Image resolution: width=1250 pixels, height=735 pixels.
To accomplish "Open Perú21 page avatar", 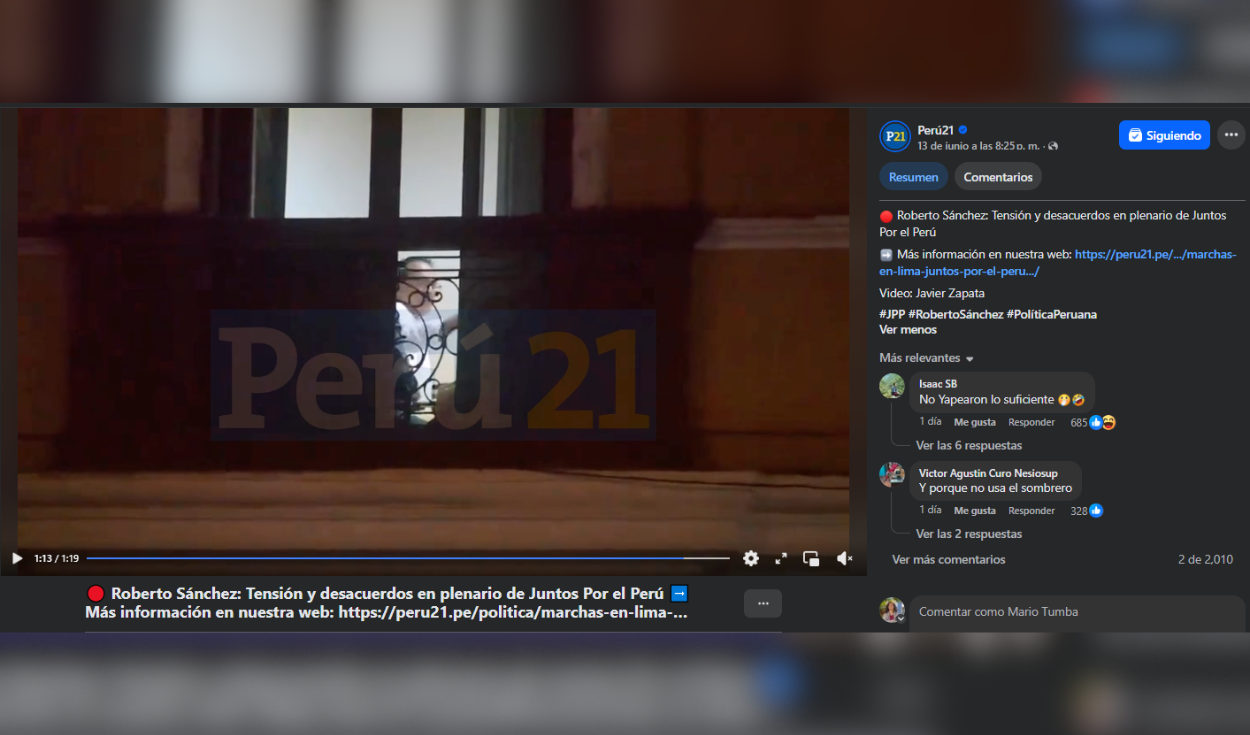I will [x=895, y=136].
